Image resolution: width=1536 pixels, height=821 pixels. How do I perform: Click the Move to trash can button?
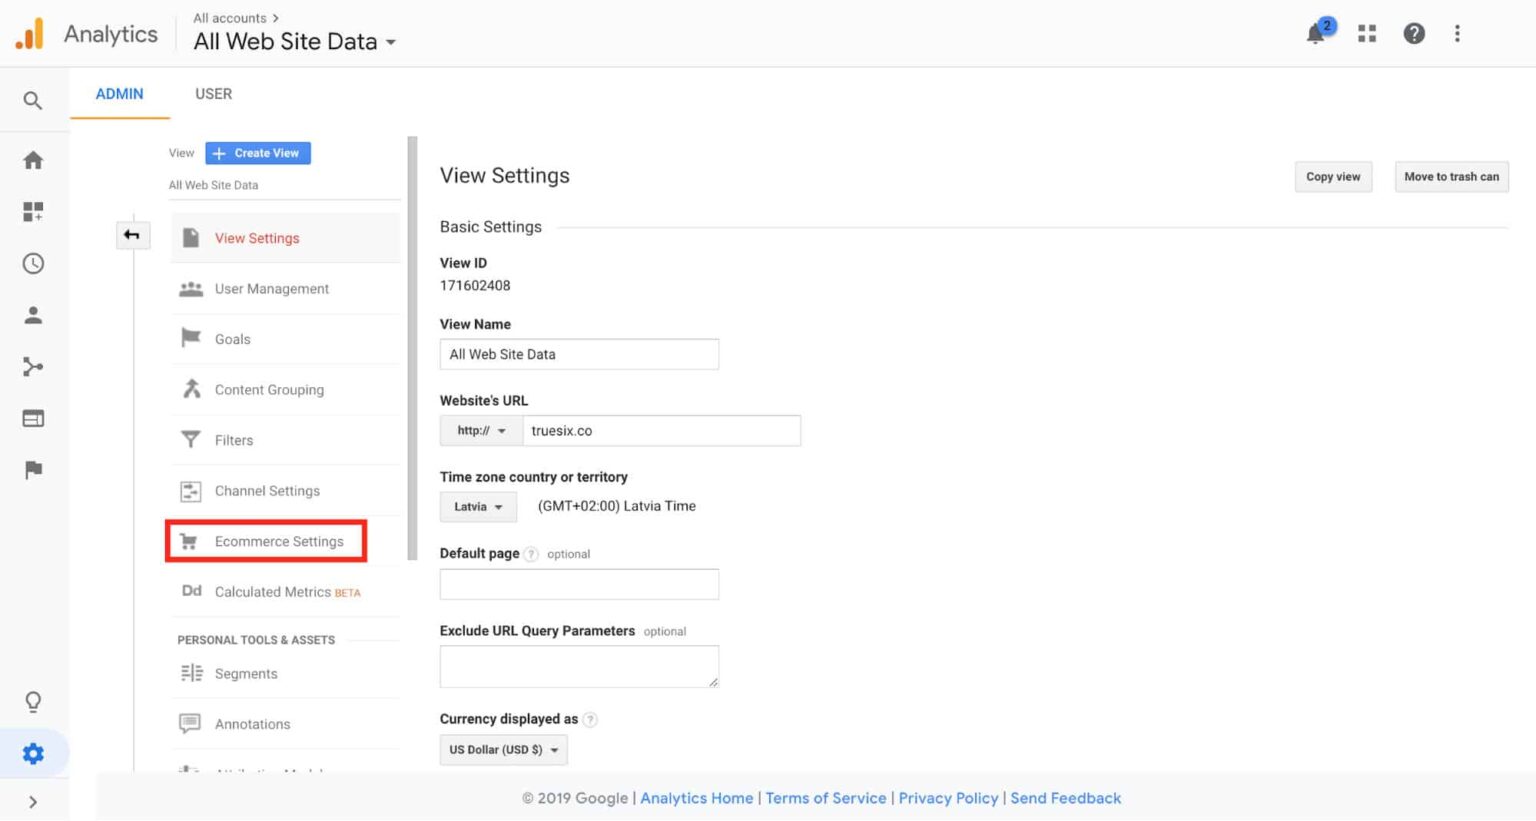[1451, 177]
